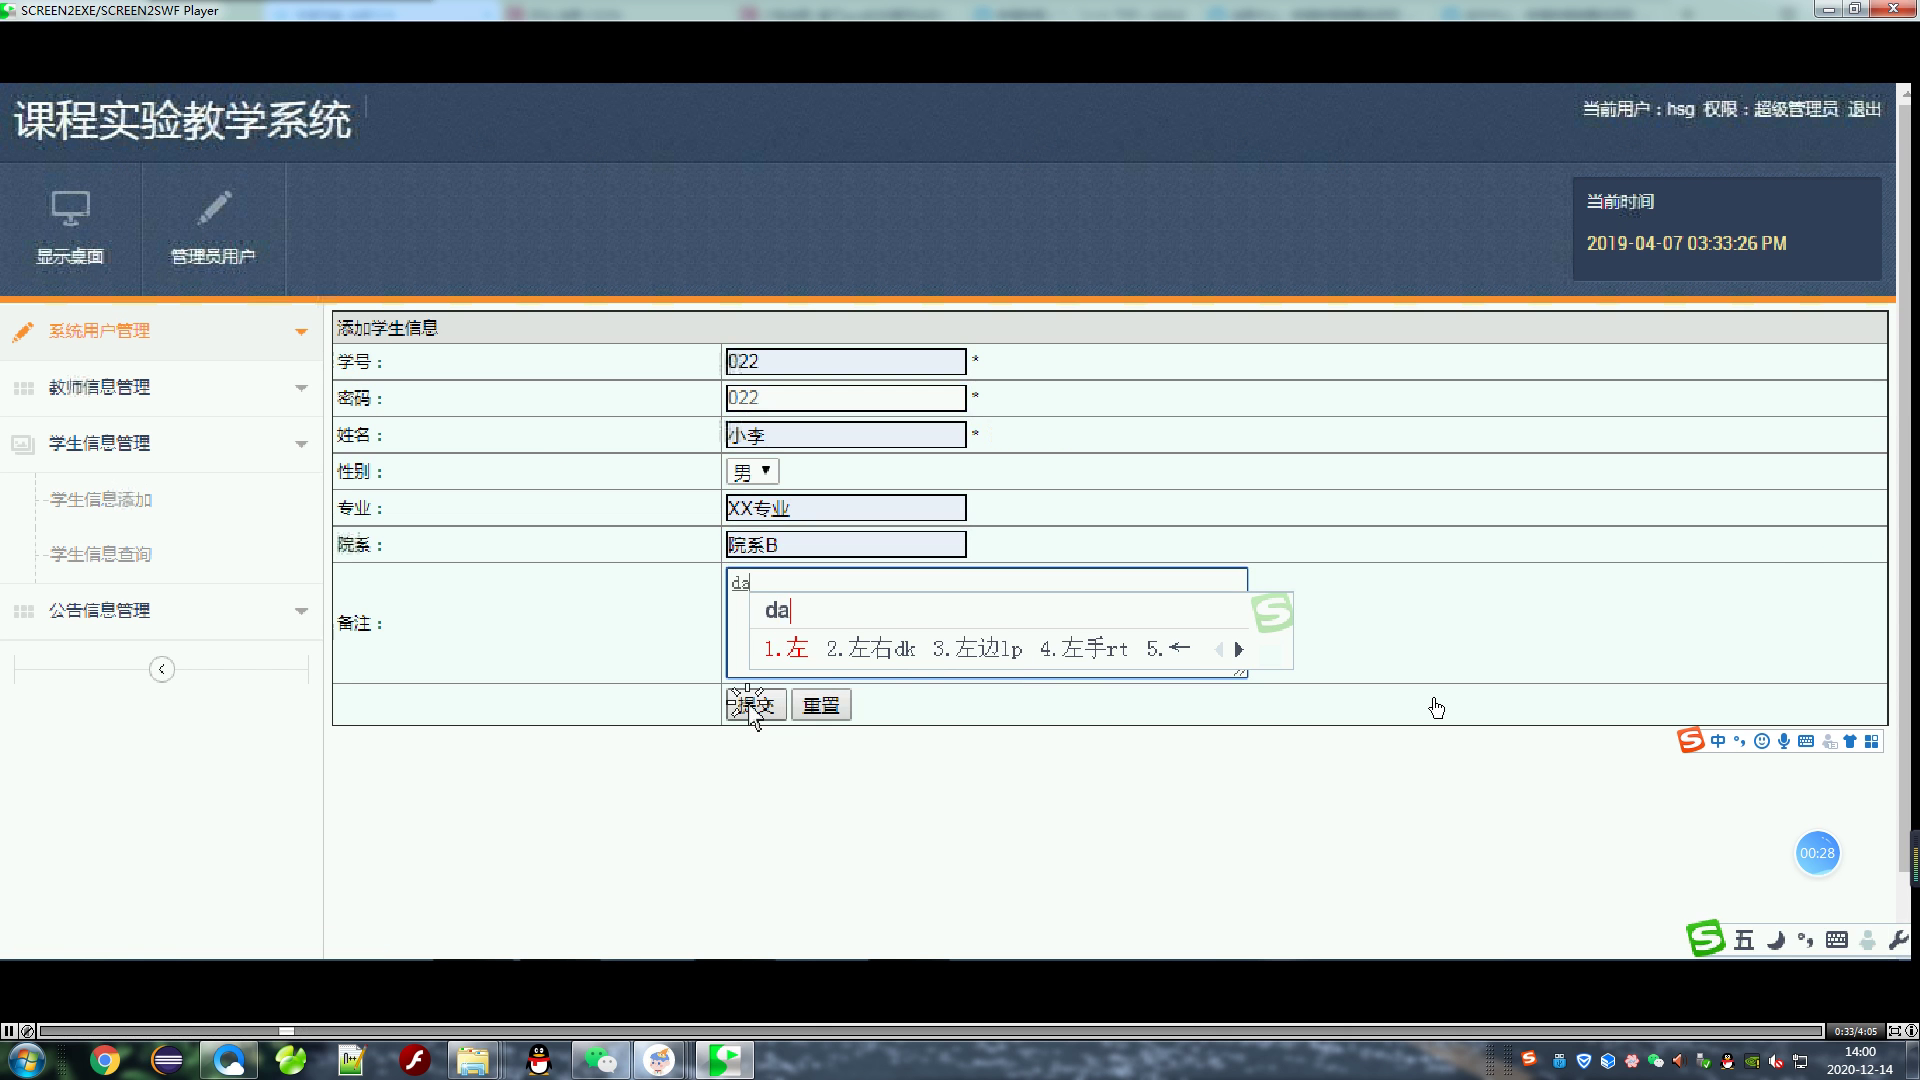Image resolution: width=1920 pixels, height=1080 pixels.
Task: Open the player info icon
Action: 1911,1031
